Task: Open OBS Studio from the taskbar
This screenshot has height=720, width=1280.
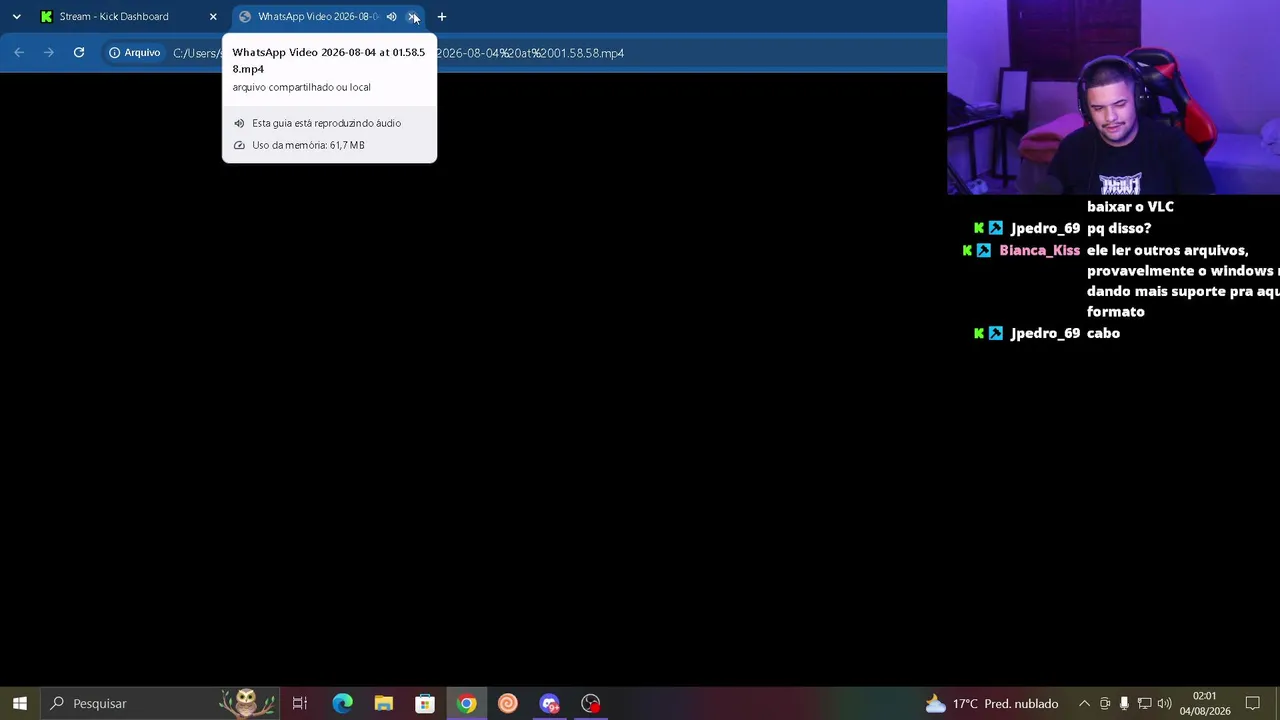Action: pyautogui.click(x=591, y=703)
